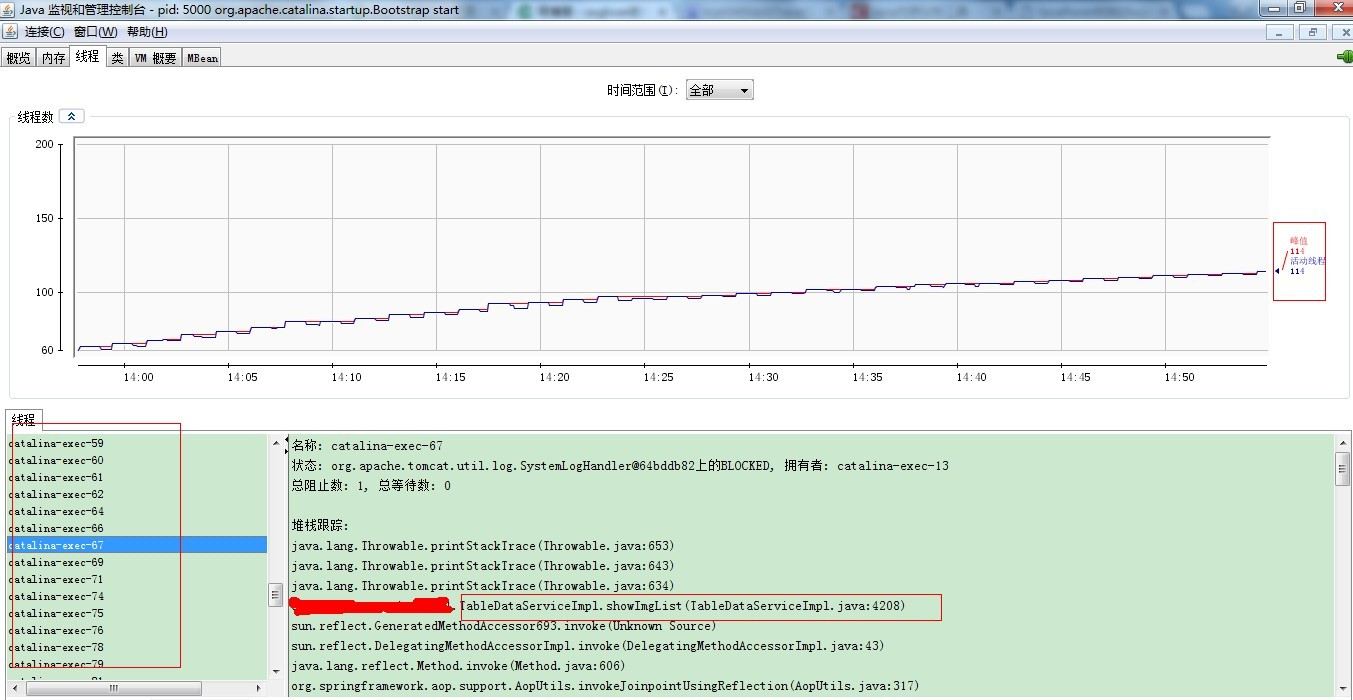Viewport: 1353px width, 700px height.
Task: Switch to the 内存 tab
Action: [x=52, y=56]
